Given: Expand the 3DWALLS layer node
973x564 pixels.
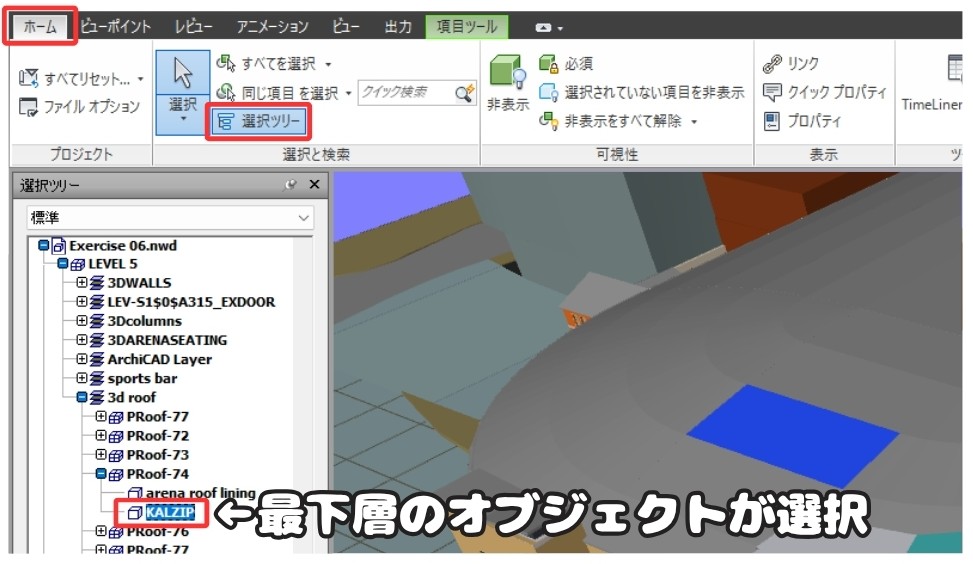Looking at the screenshot, I should [x=82, y=283].
